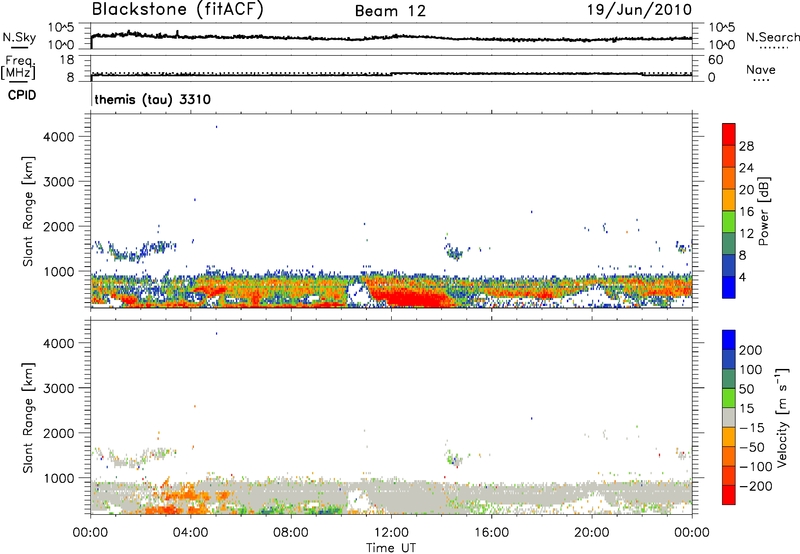Click the 'Time UT' axis label
Viewport: 800px width, 554px height.
pos(390,548)
